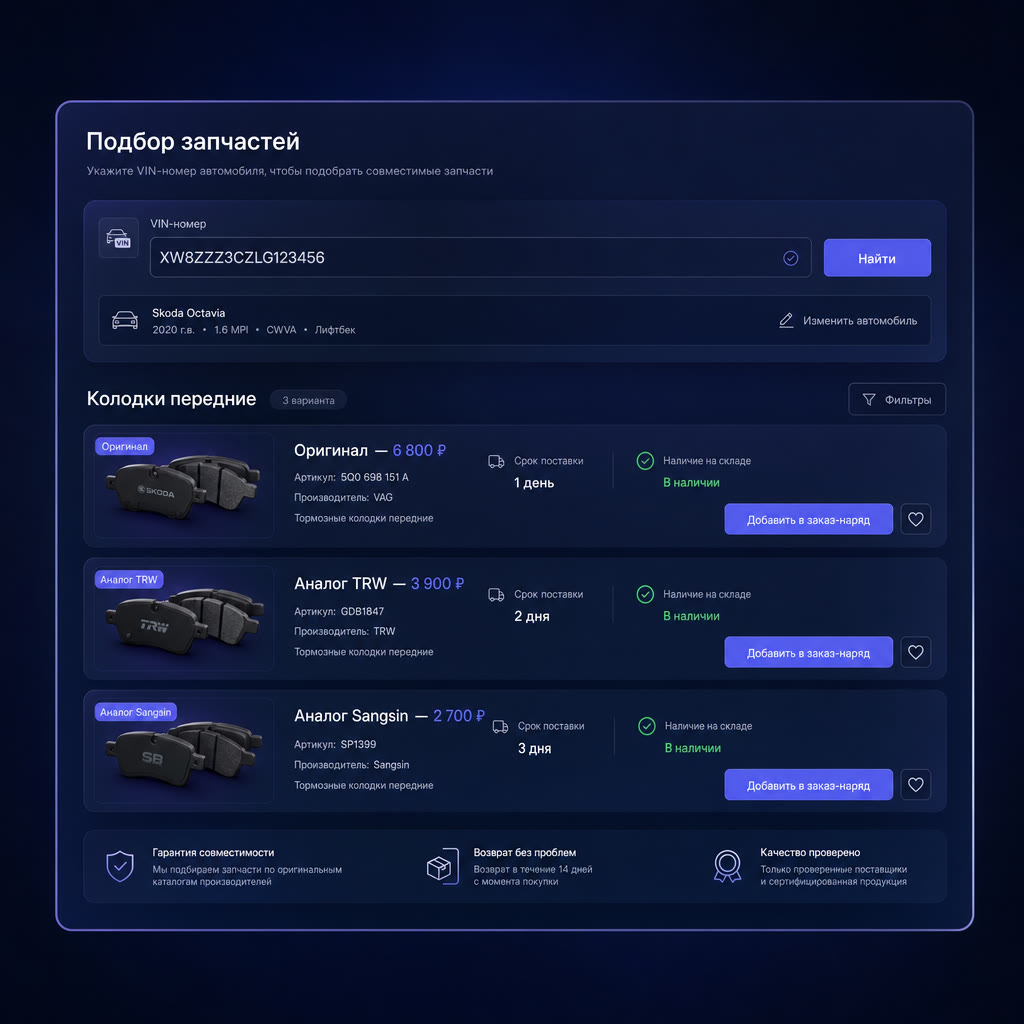The height and width of the screenshot is (1024, 1024).
Task: Open the TRW brake pads image
Action: pyautogui.click(x=184, y=618)
